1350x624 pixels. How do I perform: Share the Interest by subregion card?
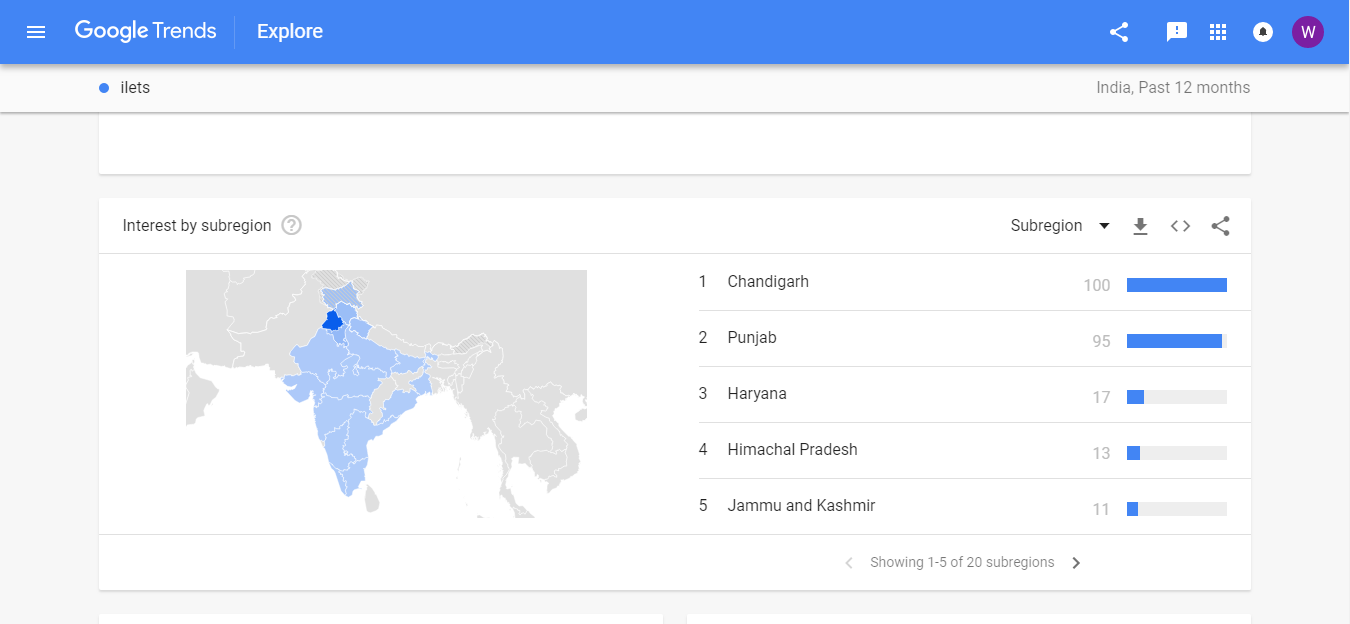(1220, 226)
